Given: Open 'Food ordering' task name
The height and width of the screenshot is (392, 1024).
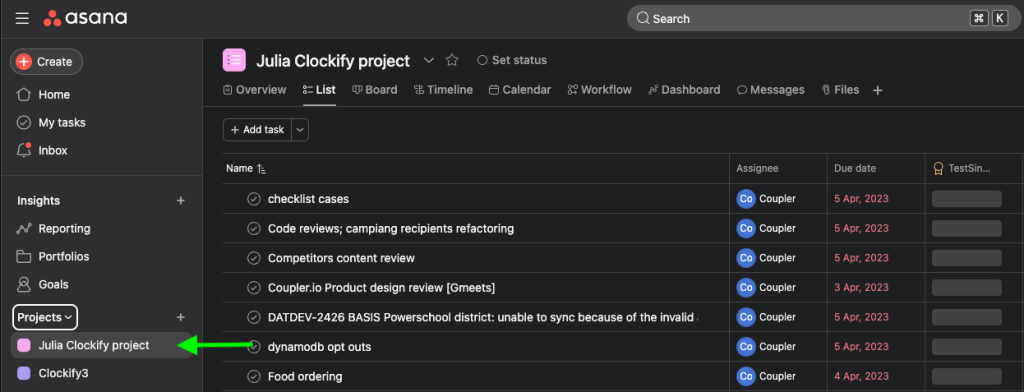Looking at the screenshot, I should point(305,376).
